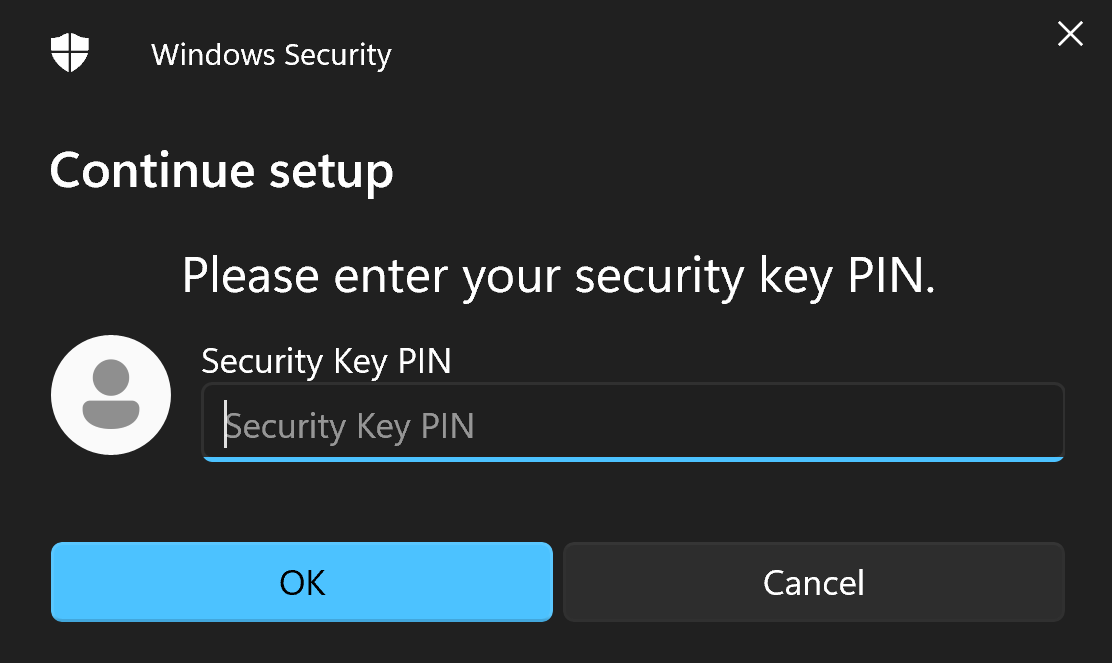
Task: Confirm setup by pressing OK
Action: [x=300, y=582]
